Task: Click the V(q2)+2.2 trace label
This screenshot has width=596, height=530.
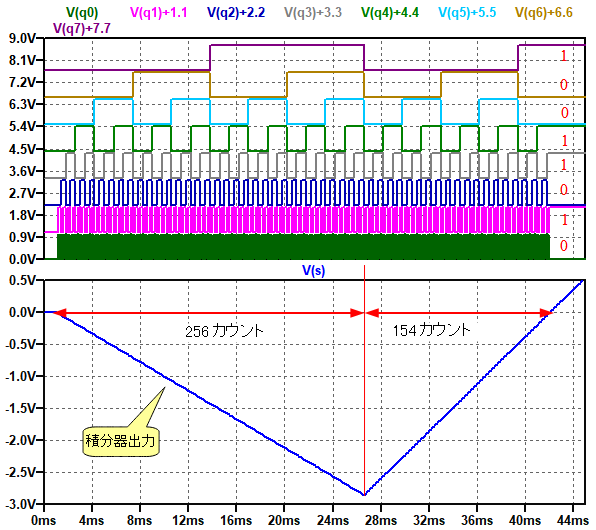Action: coord(236,13)
